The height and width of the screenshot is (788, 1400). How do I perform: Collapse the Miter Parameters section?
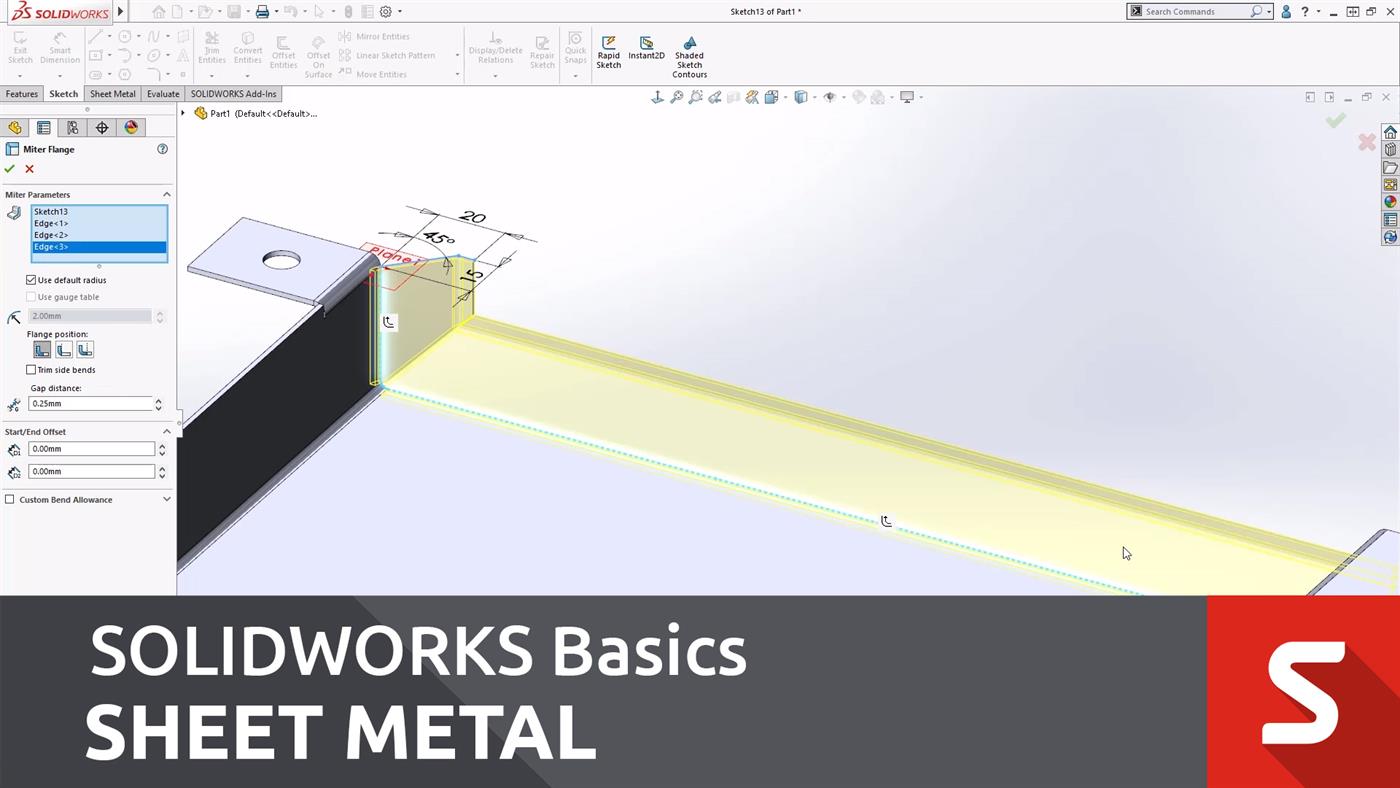click(166, 194)
